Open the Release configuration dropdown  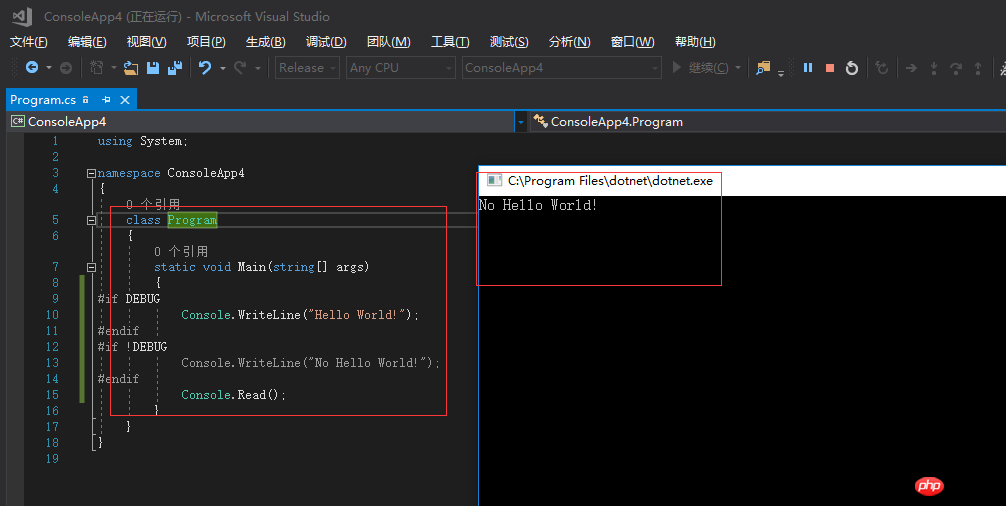click(x=307, y=67)
